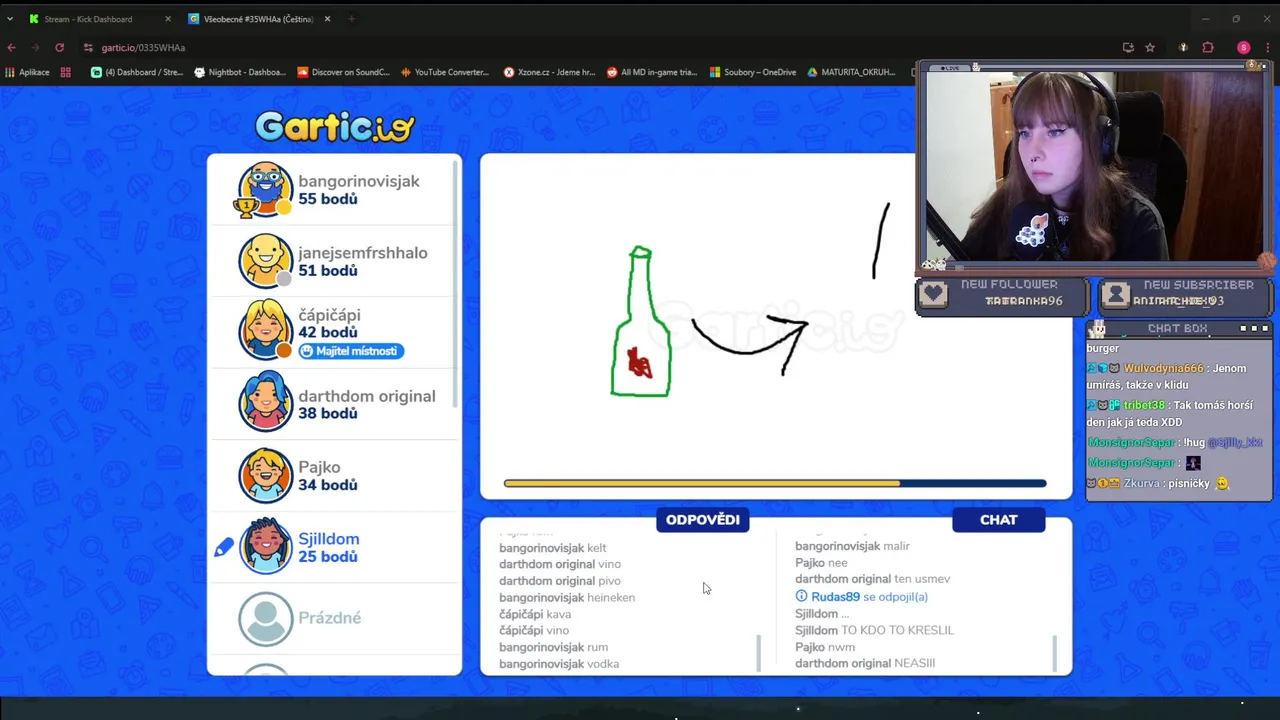The height and width of the screenshot is (720, 1280).
Task: Close the Stream - Kick Dashboard tab
Action: click(167, 19)
